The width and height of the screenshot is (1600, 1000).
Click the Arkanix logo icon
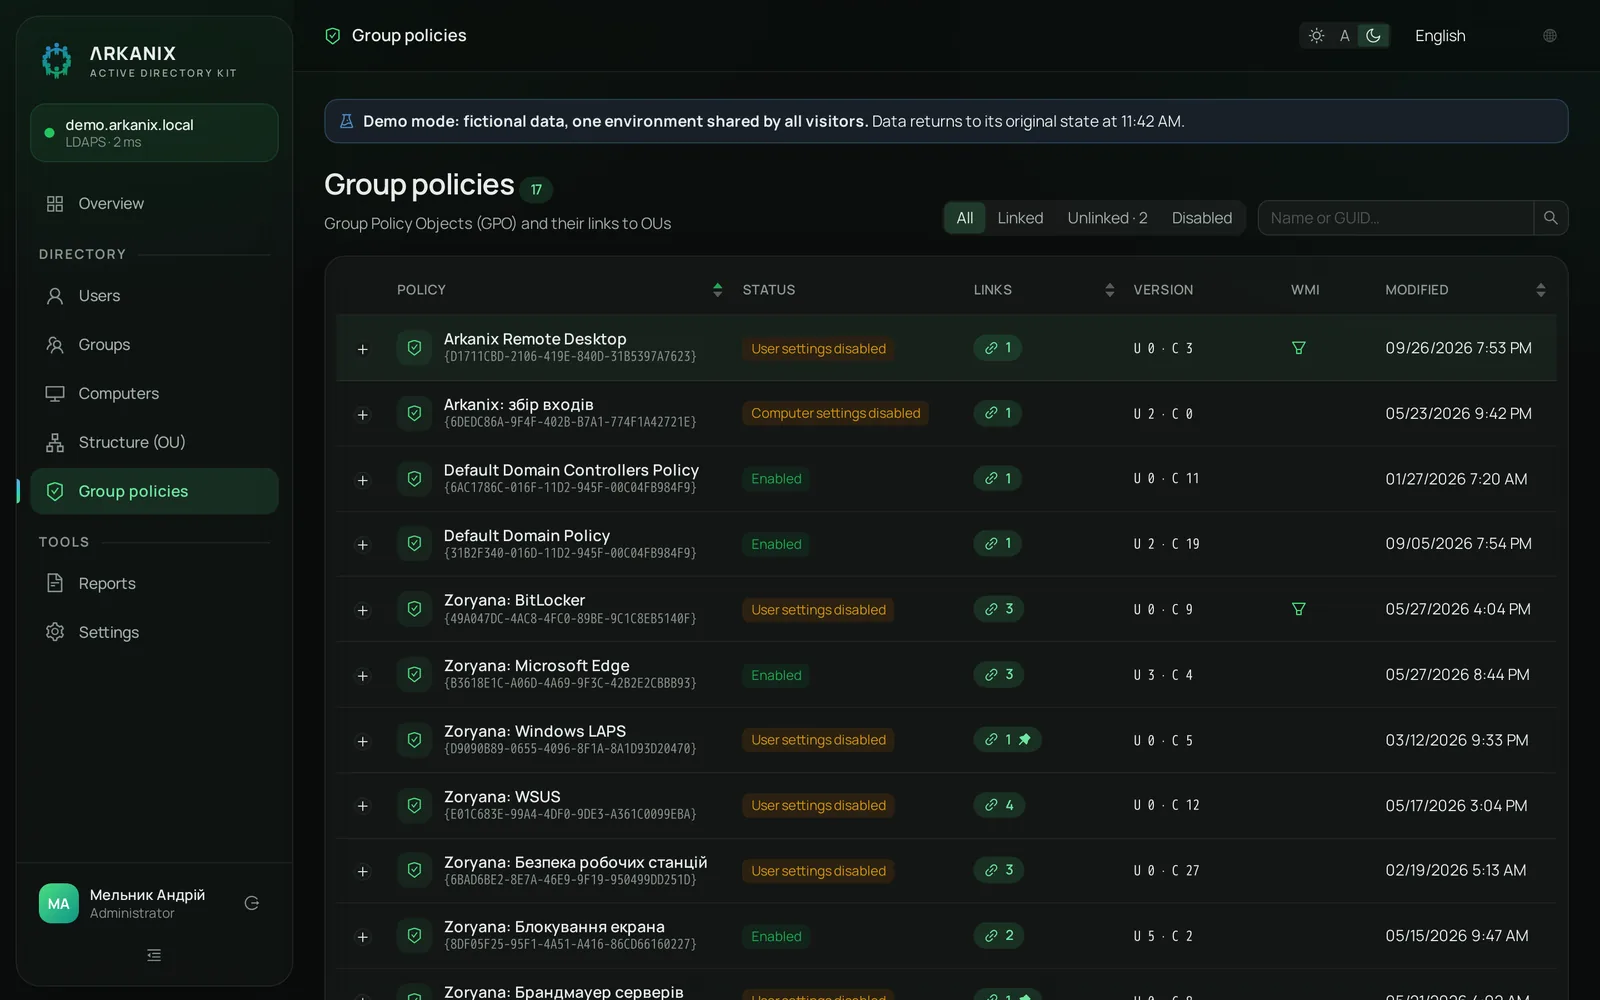pos(57,60)
